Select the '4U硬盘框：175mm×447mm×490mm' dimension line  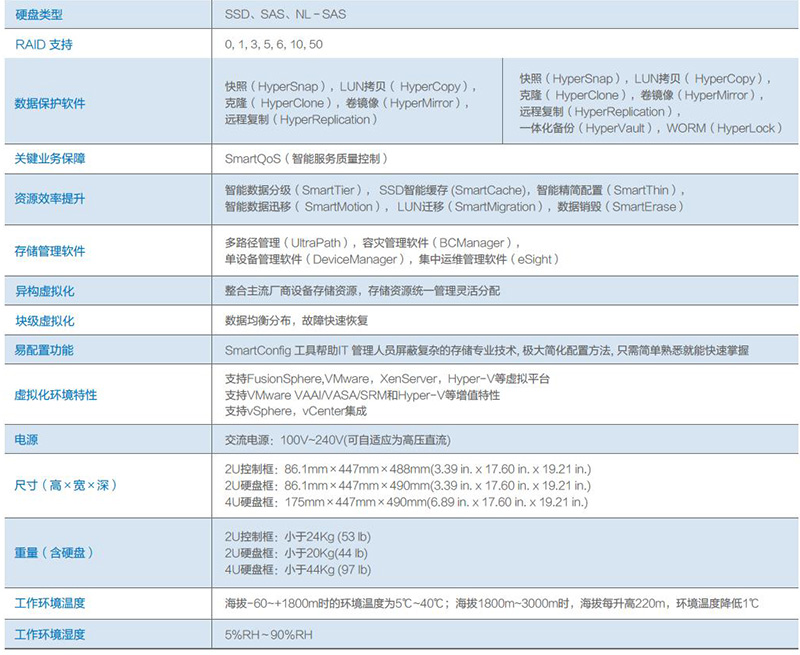pos(407,502)
